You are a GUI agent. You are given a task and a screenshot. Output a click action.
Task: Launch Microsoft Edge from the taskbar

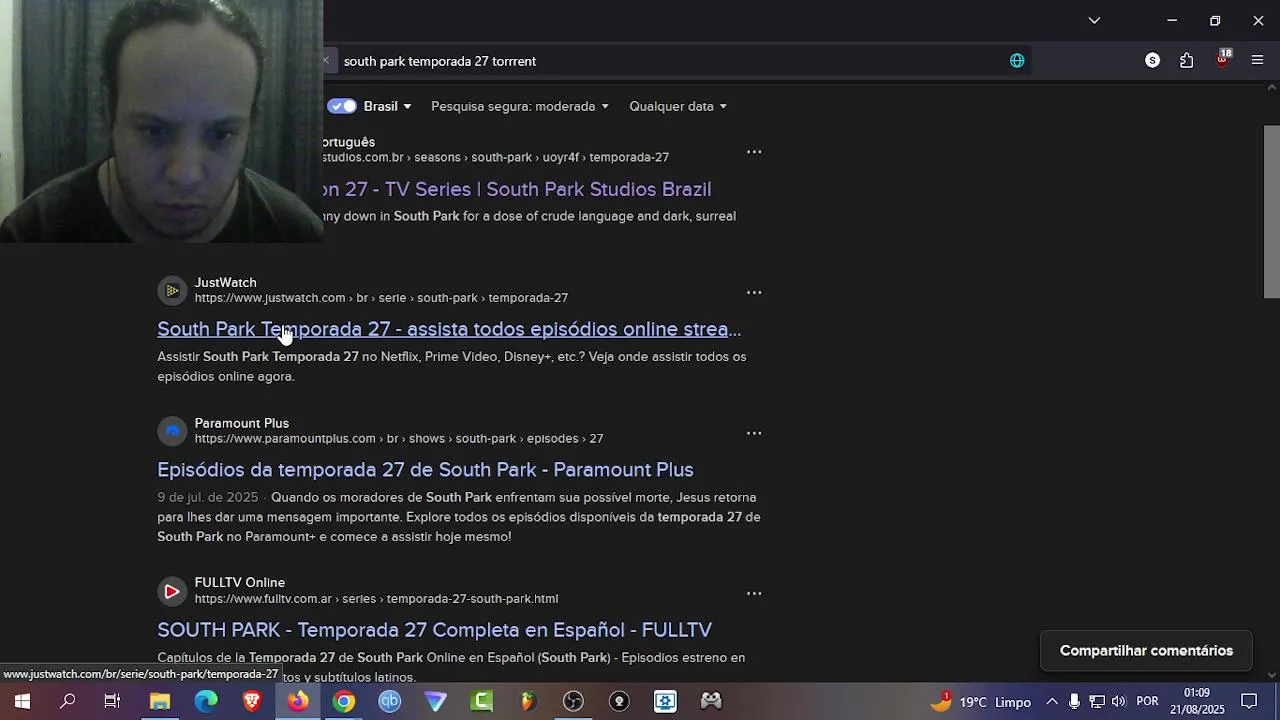tap(205, 702)
